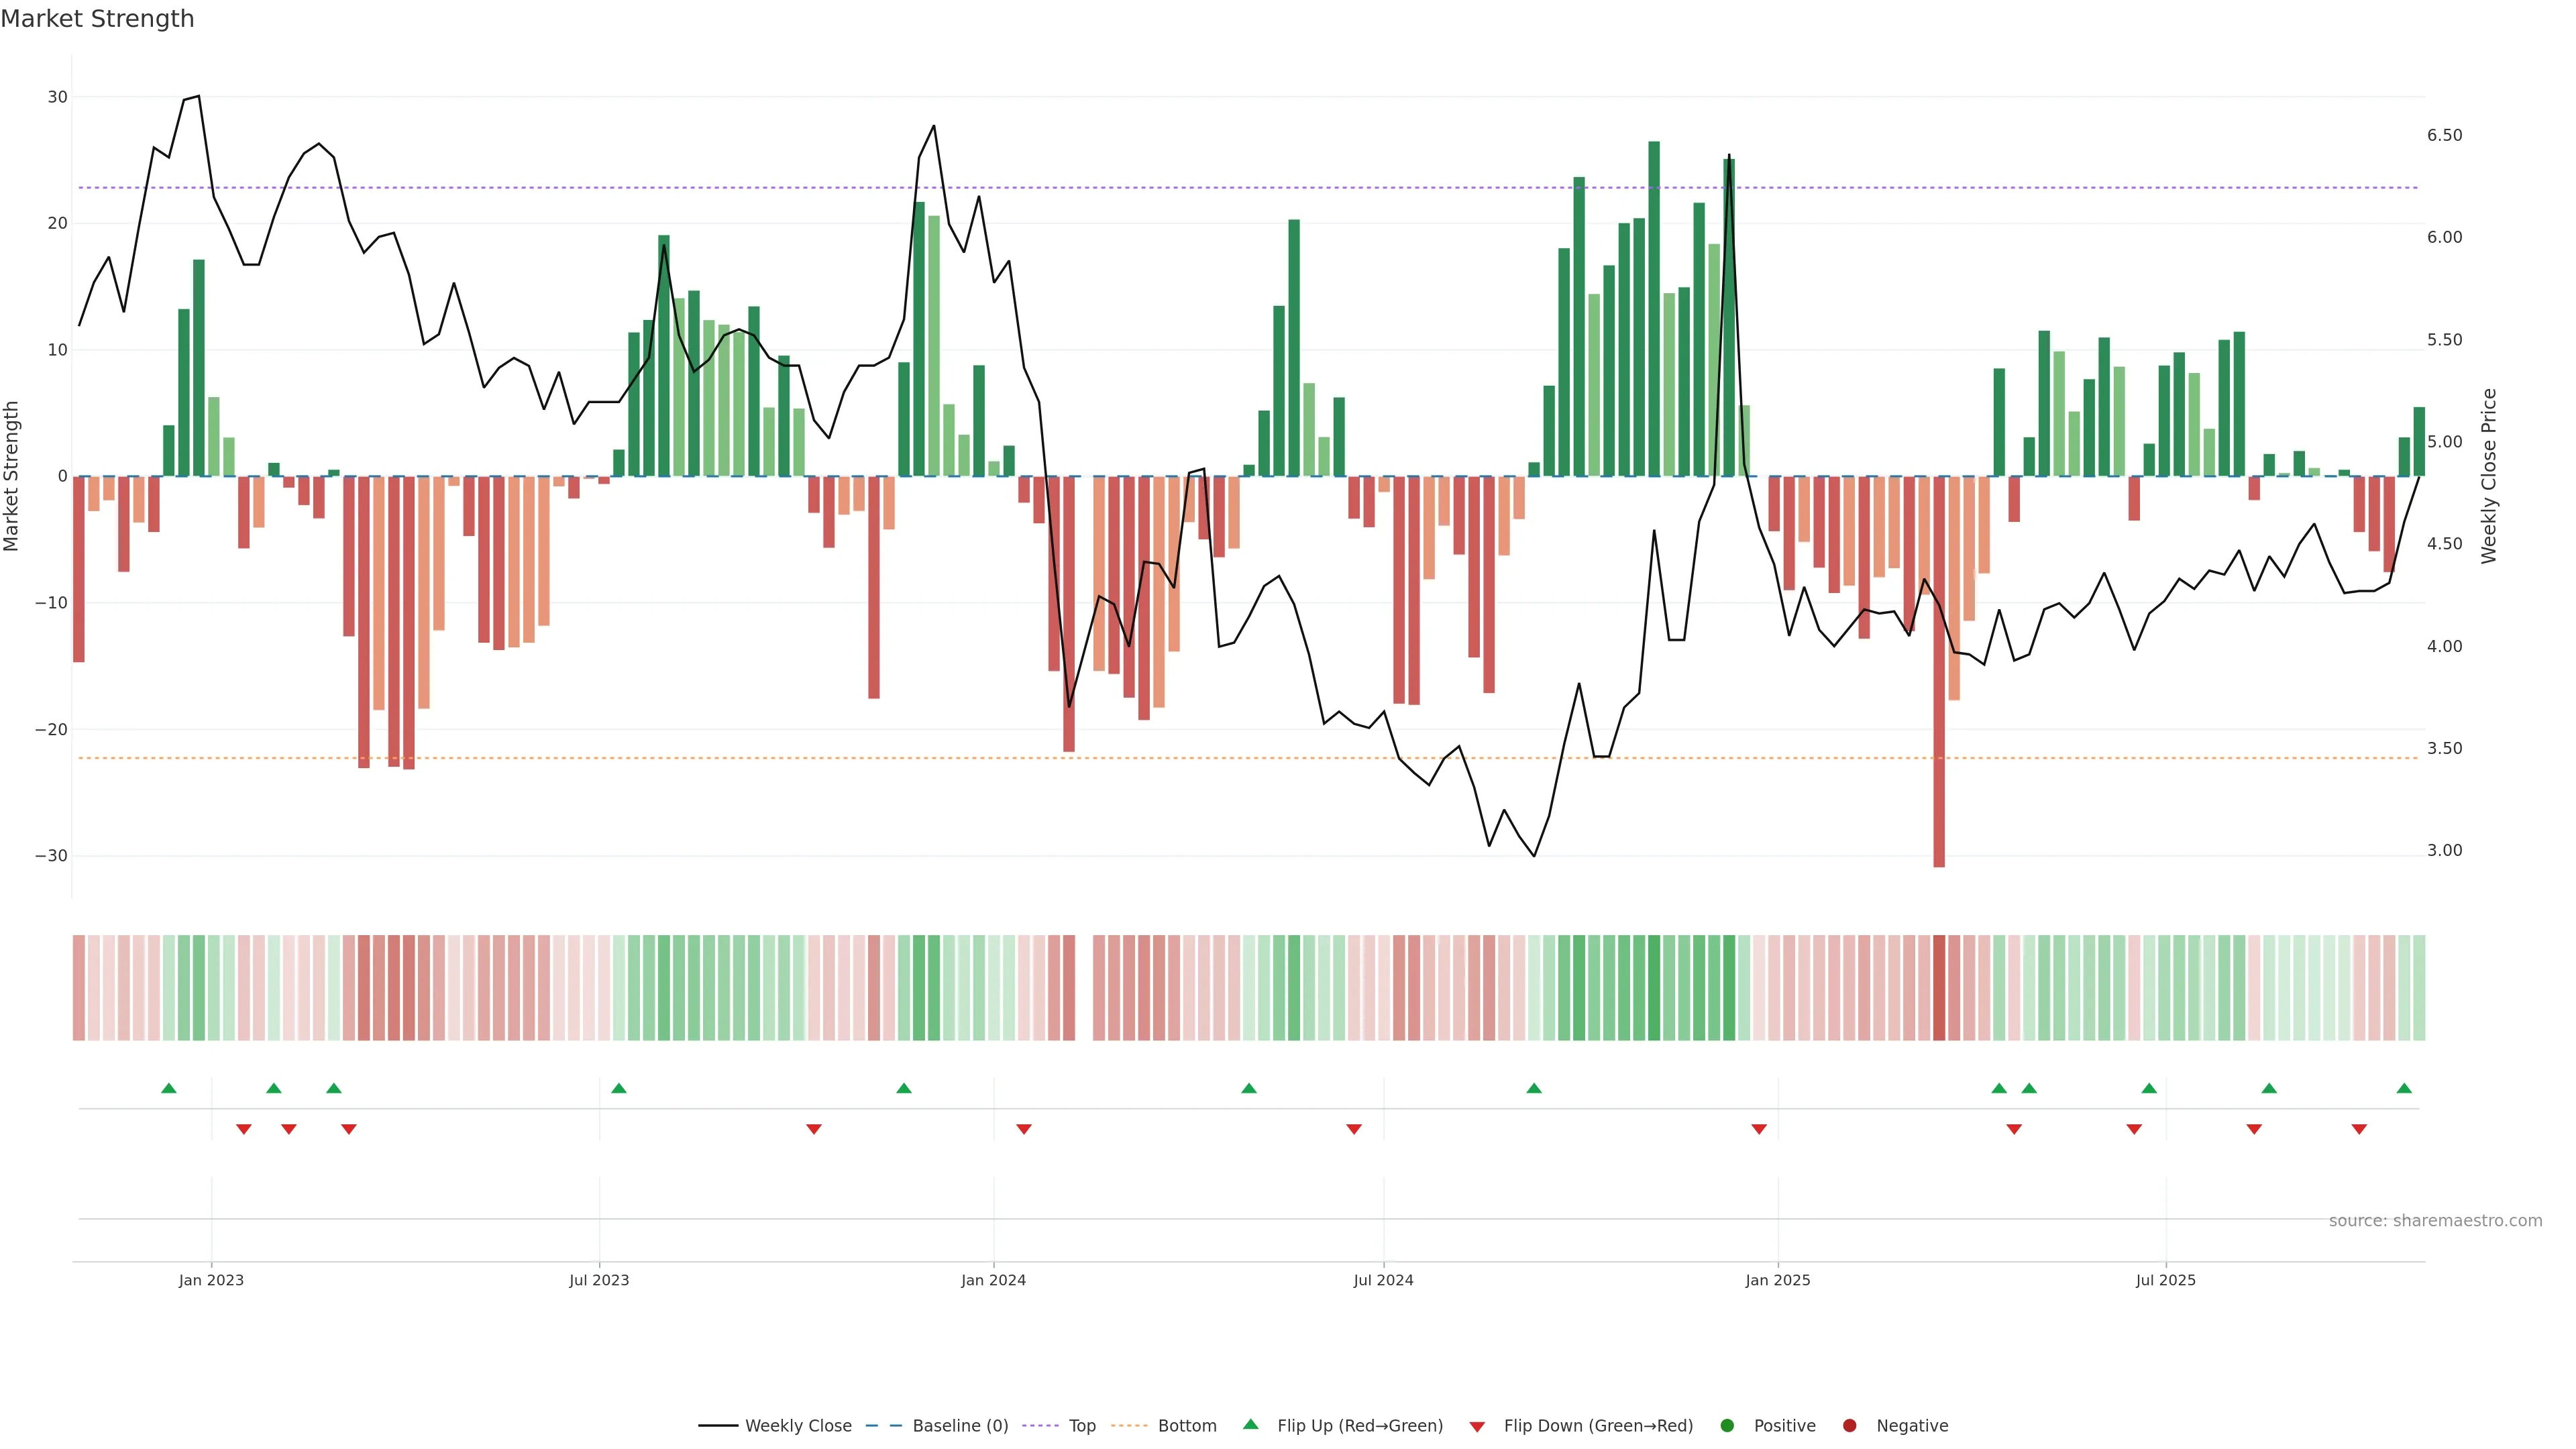Click the first green flip-up triangle marker

click(169, 1088)
